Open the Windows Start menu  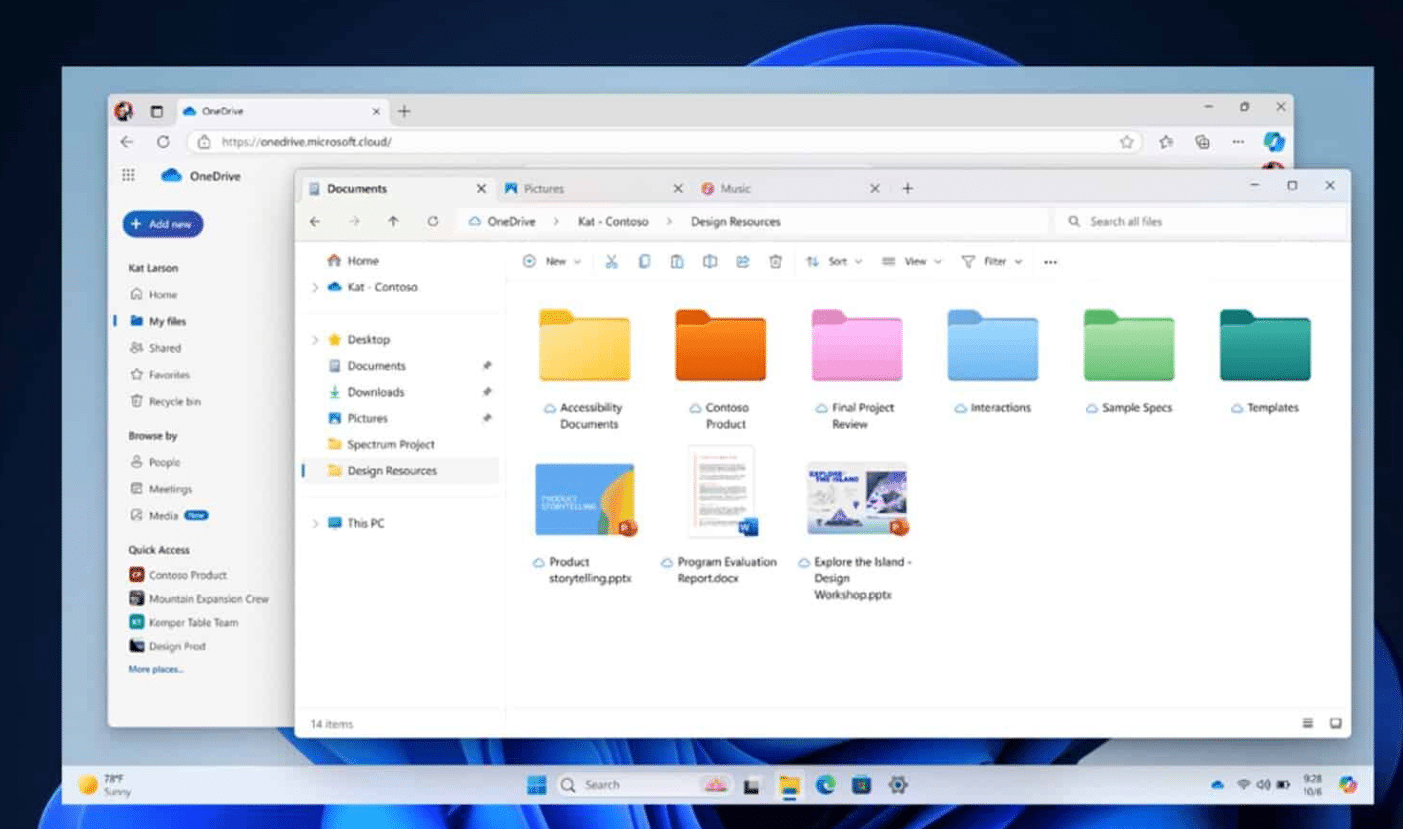click(537, 785)
